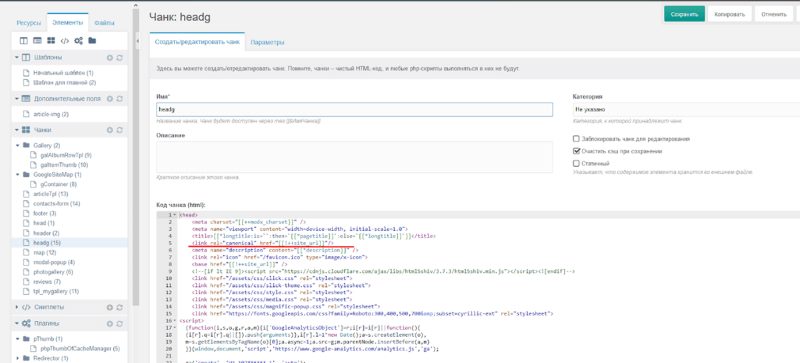Image resolution: width=800 pixels, height=363 pixels.
Task: Toggle Очистить кэш при сохранении checkbox
Action: point(577,151)
